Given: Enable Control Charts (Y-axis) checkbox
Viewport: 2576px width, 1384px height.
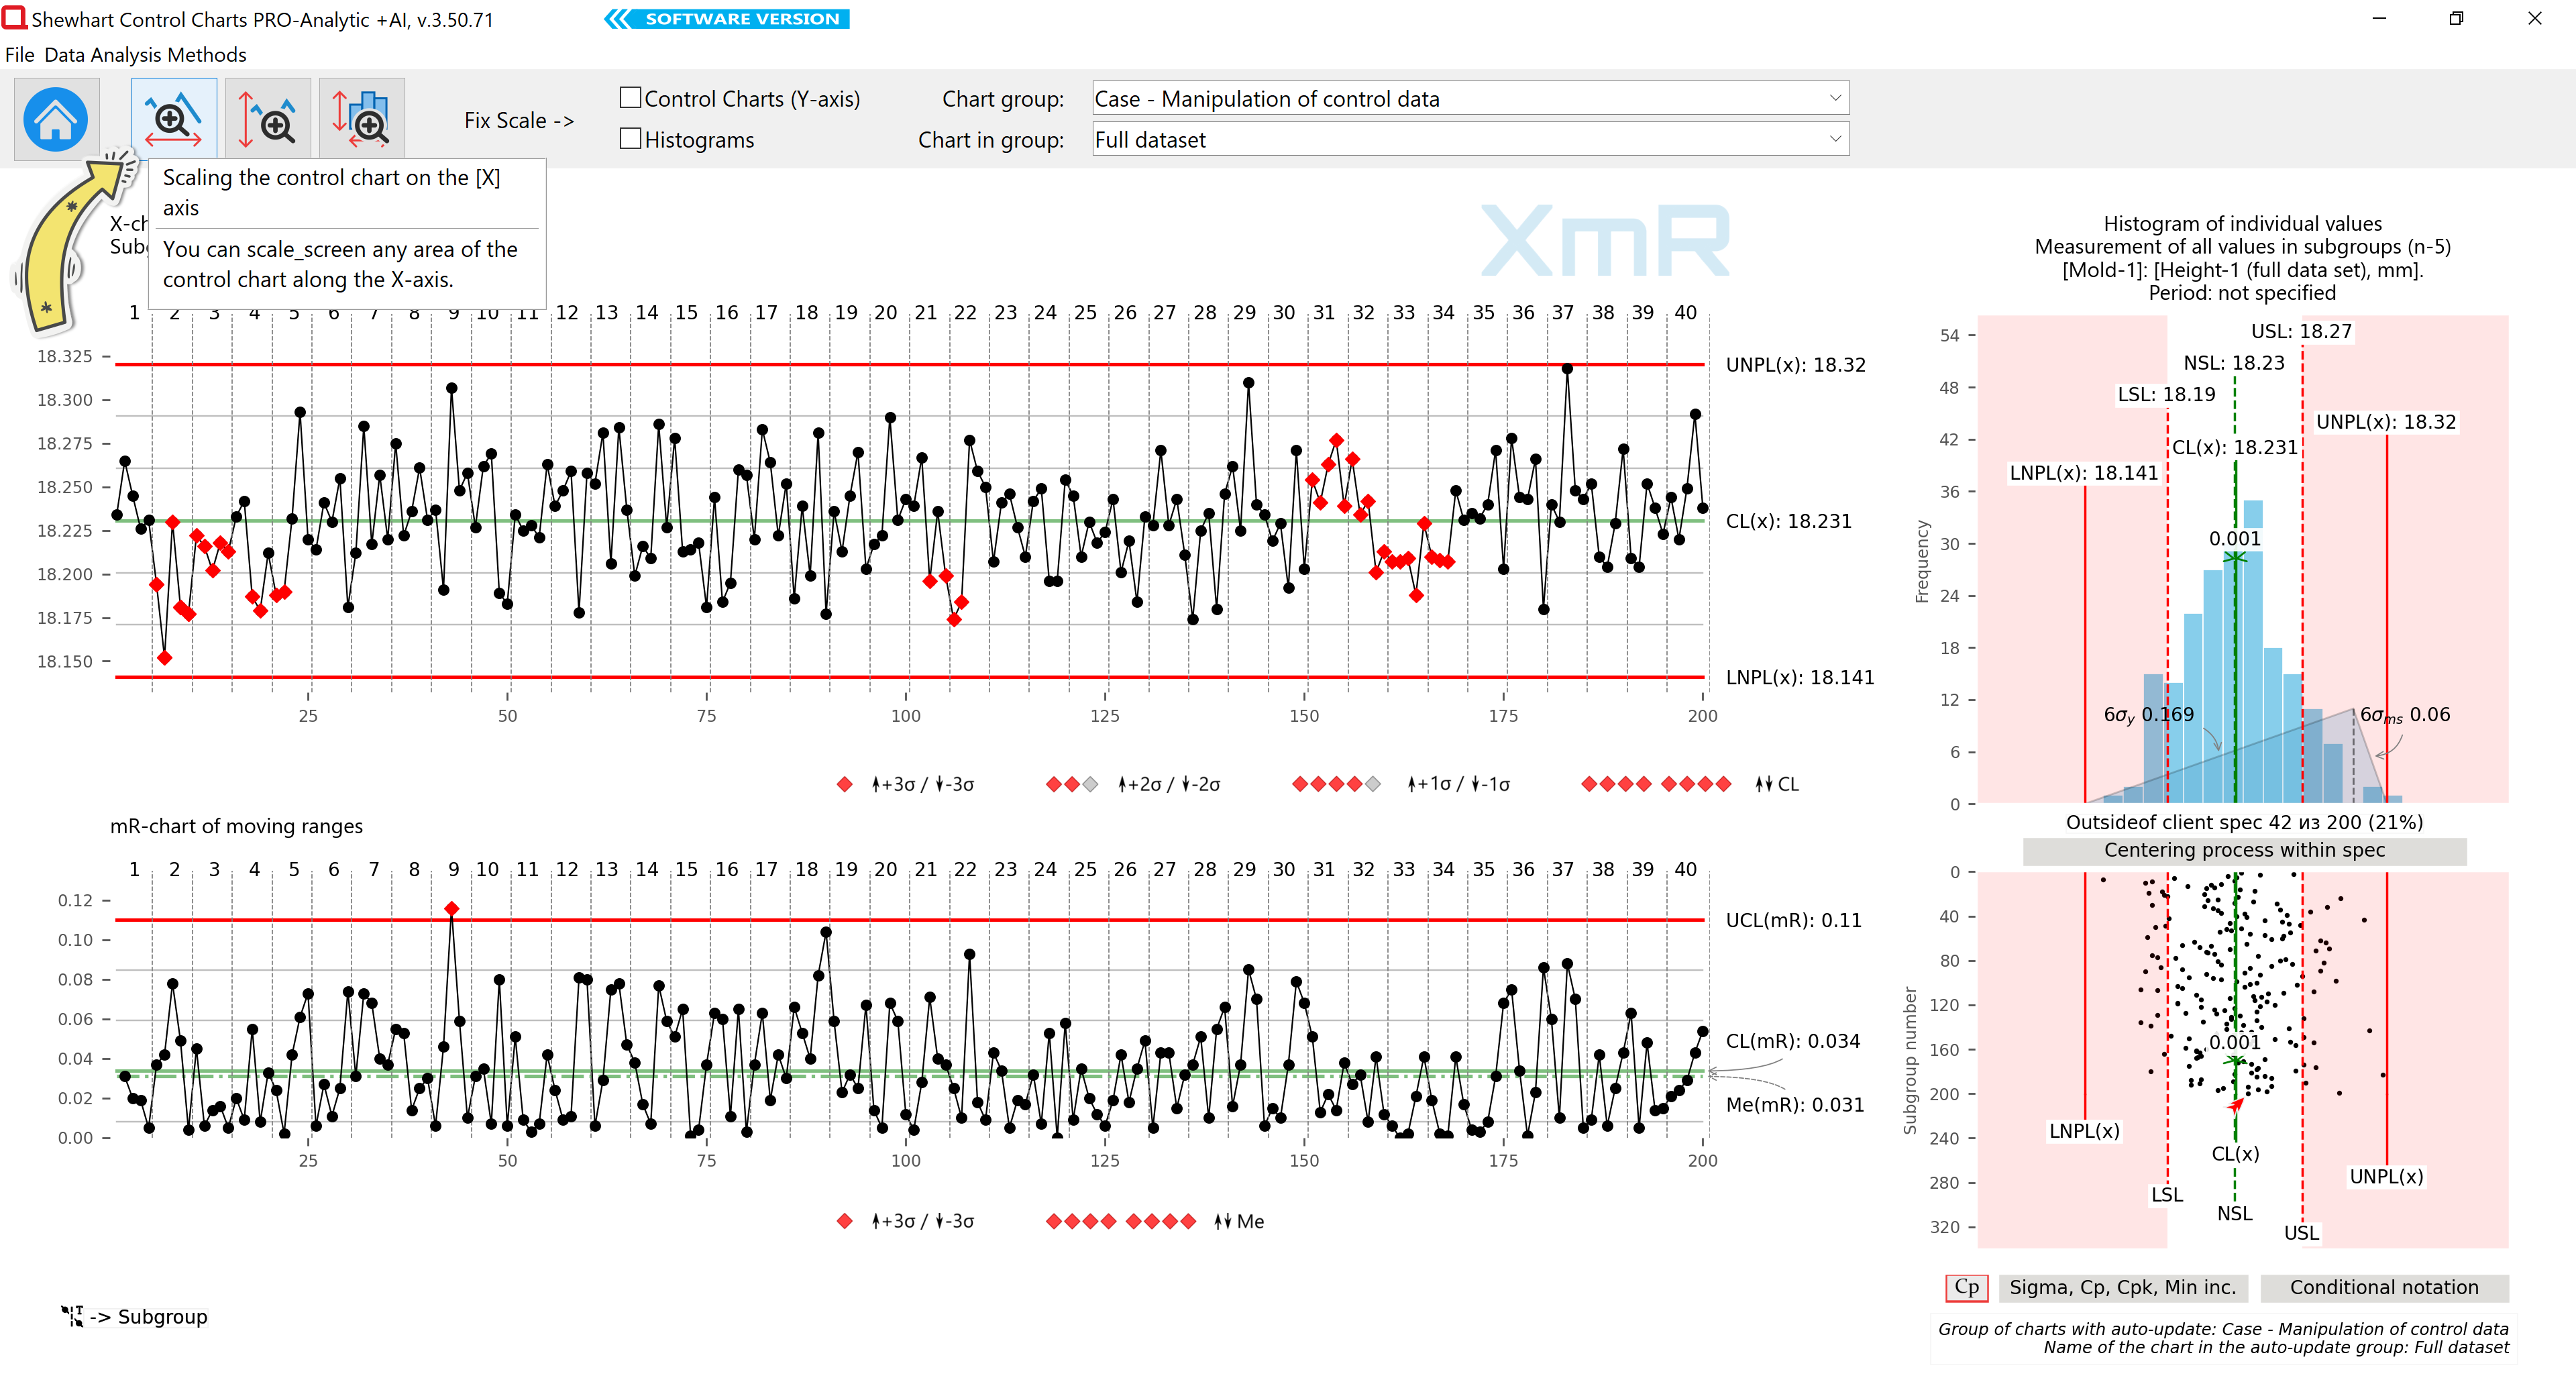Looking at the screenshot, I should pyautogui.click(x=630, y=98).
